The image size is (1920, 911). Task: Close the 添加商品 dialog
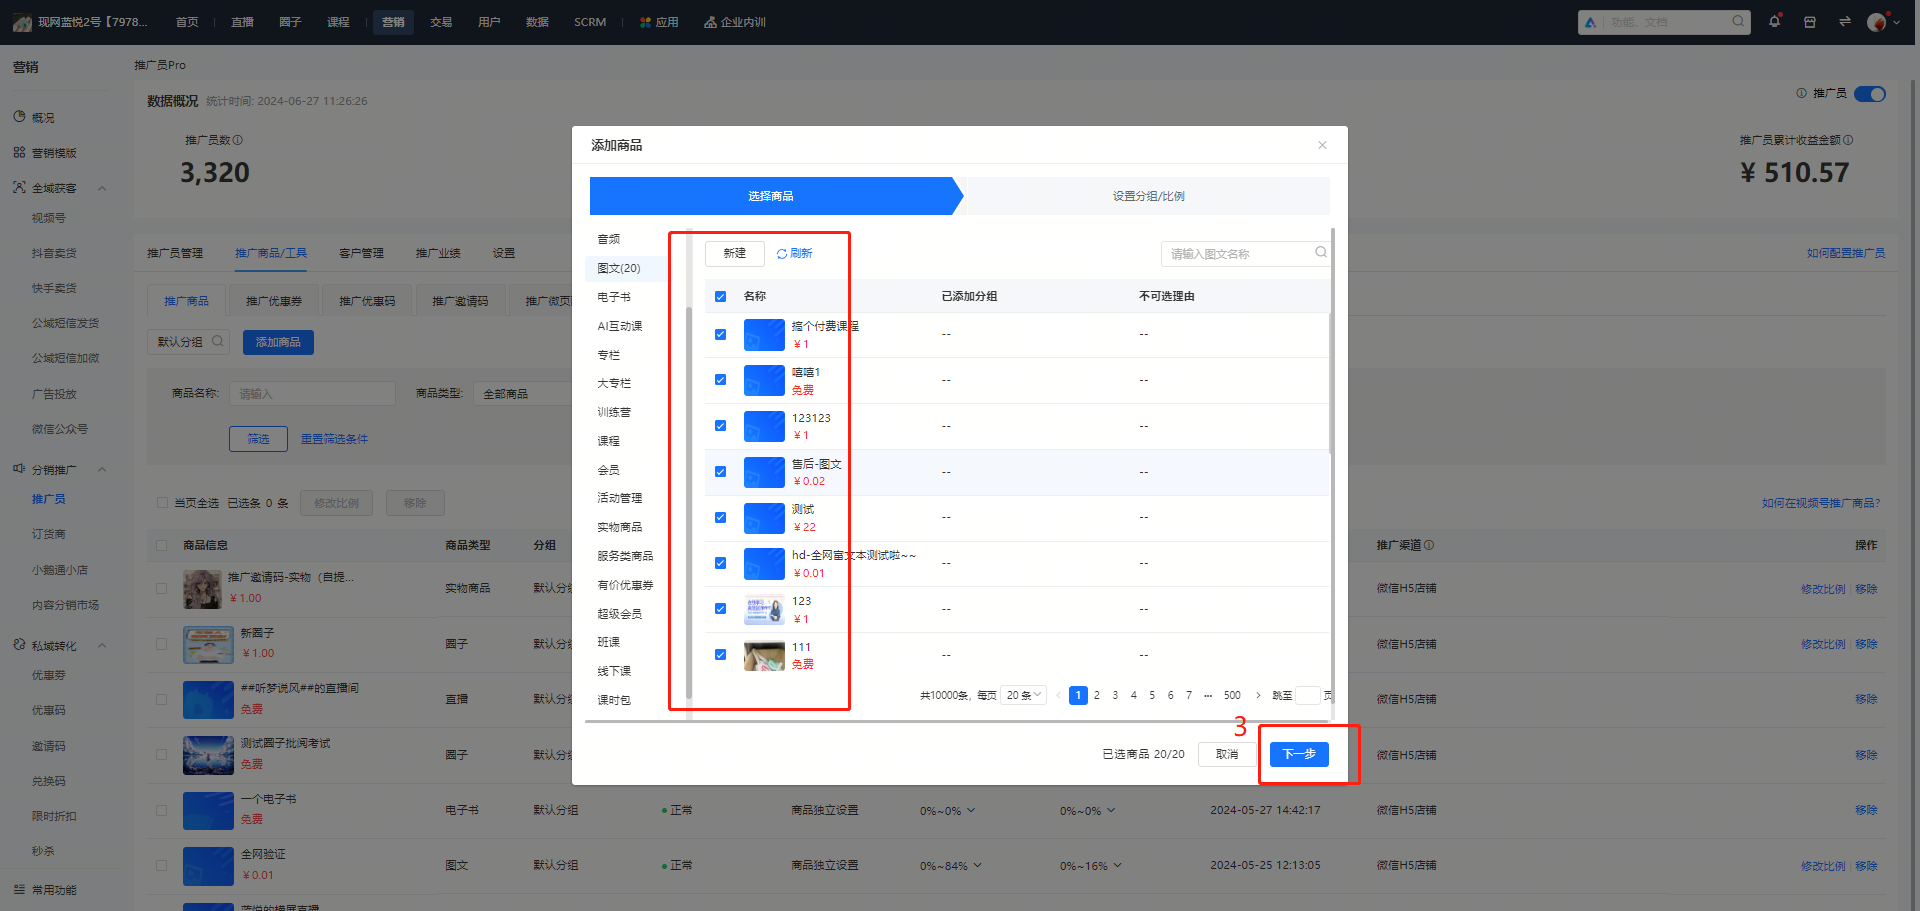coord(1322,145)
